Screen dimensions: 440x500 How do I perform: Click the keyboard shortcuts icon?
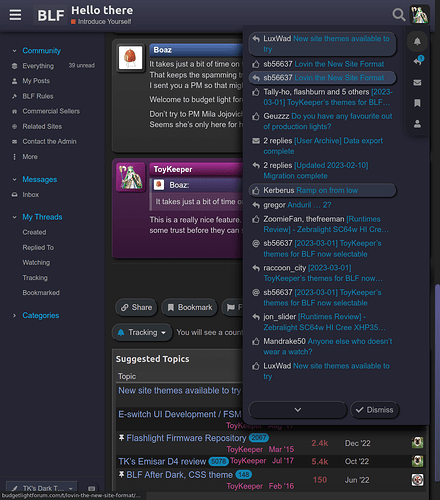pyautogui.click(x=91, y=488)
